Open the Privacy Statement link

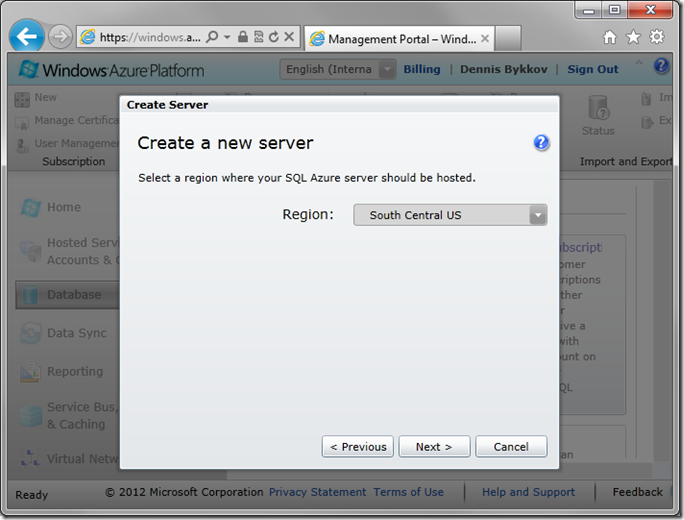(x=318, y=492)
